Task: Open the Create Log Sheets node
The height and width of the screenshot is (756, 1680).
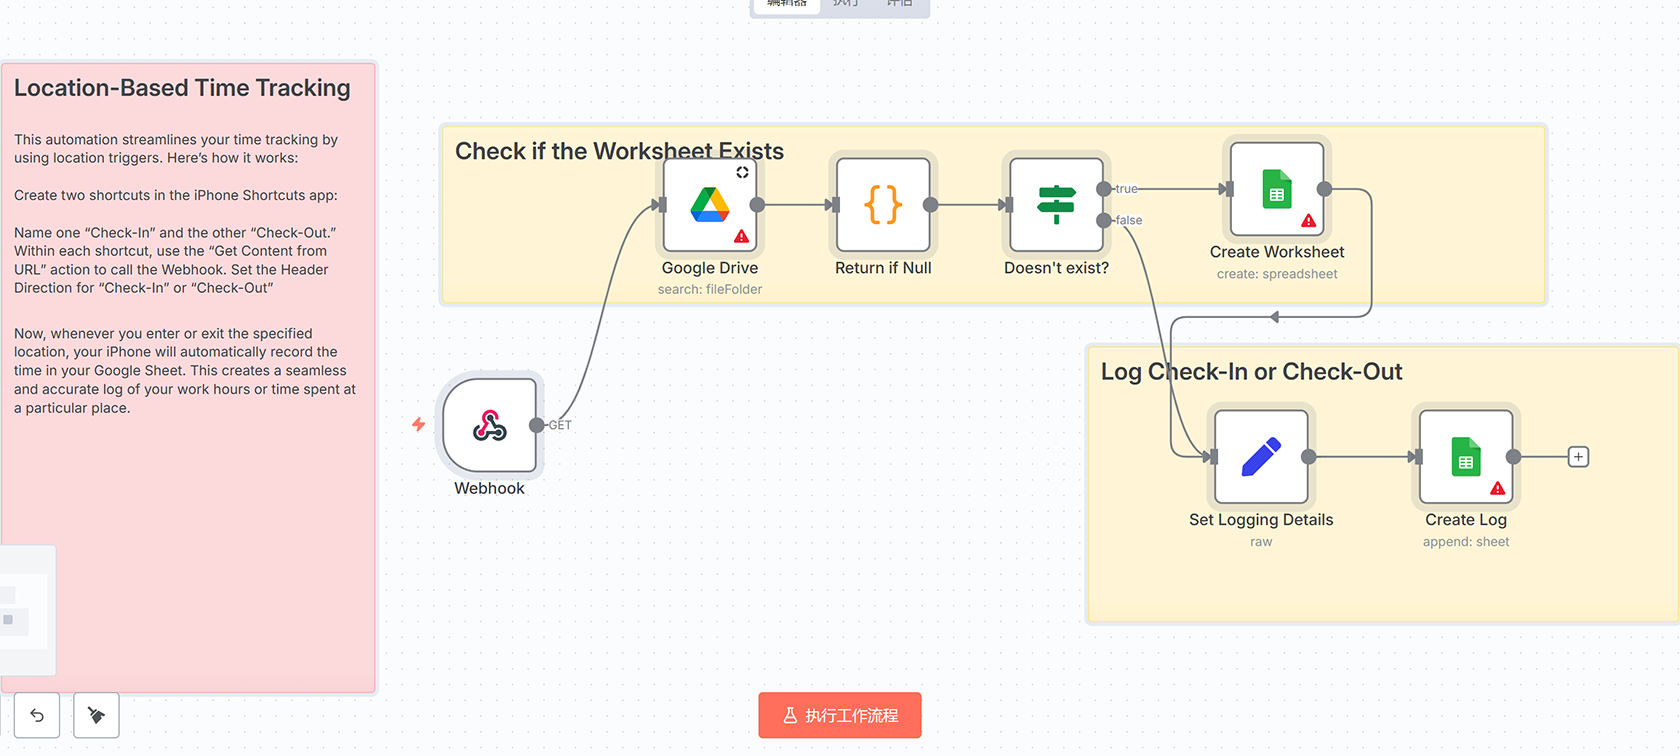Action: pos(1465,457)
